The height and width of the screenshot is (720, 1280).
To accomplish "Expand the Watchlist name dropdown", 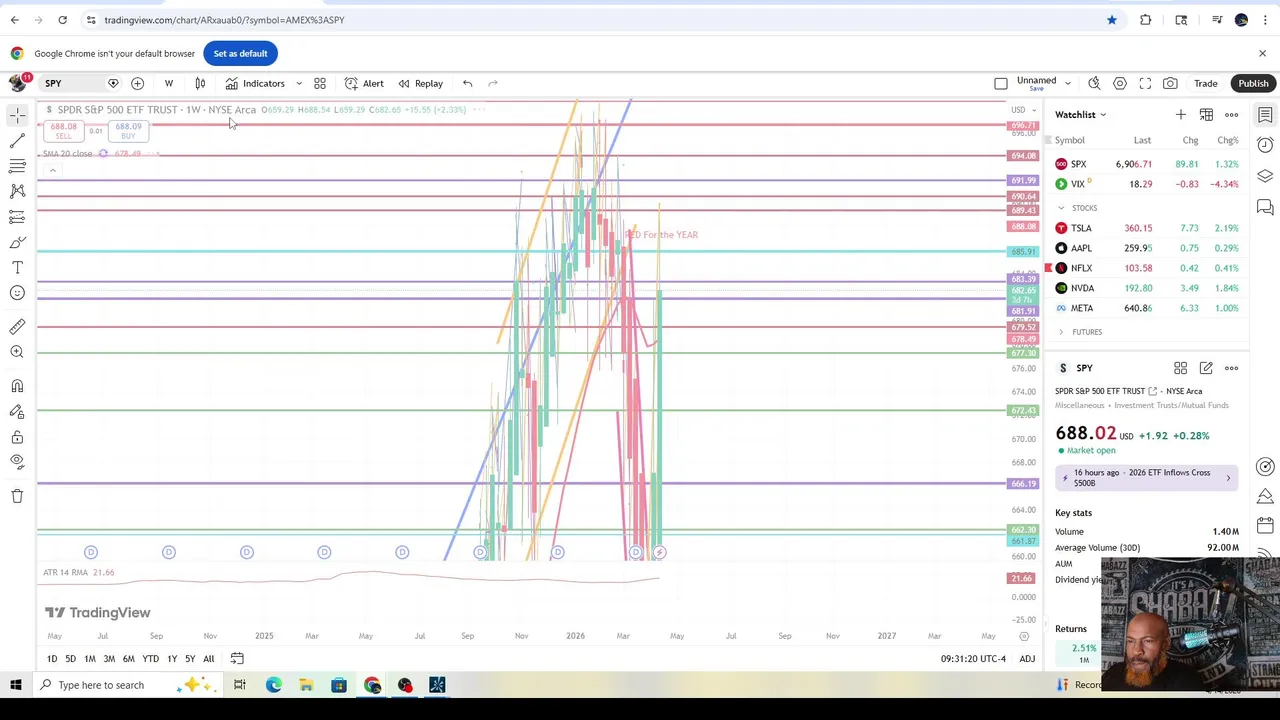I will pos(1081,115).
